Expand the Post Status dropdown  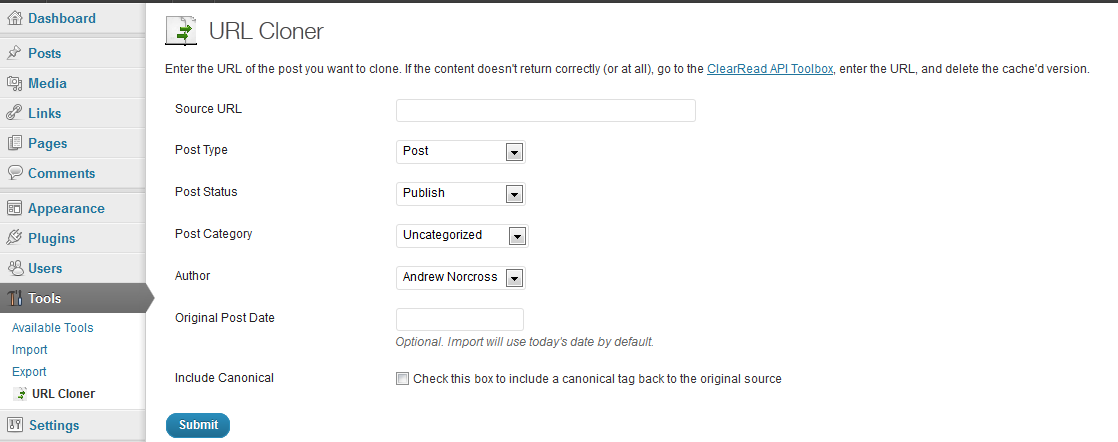pos(460,193)
